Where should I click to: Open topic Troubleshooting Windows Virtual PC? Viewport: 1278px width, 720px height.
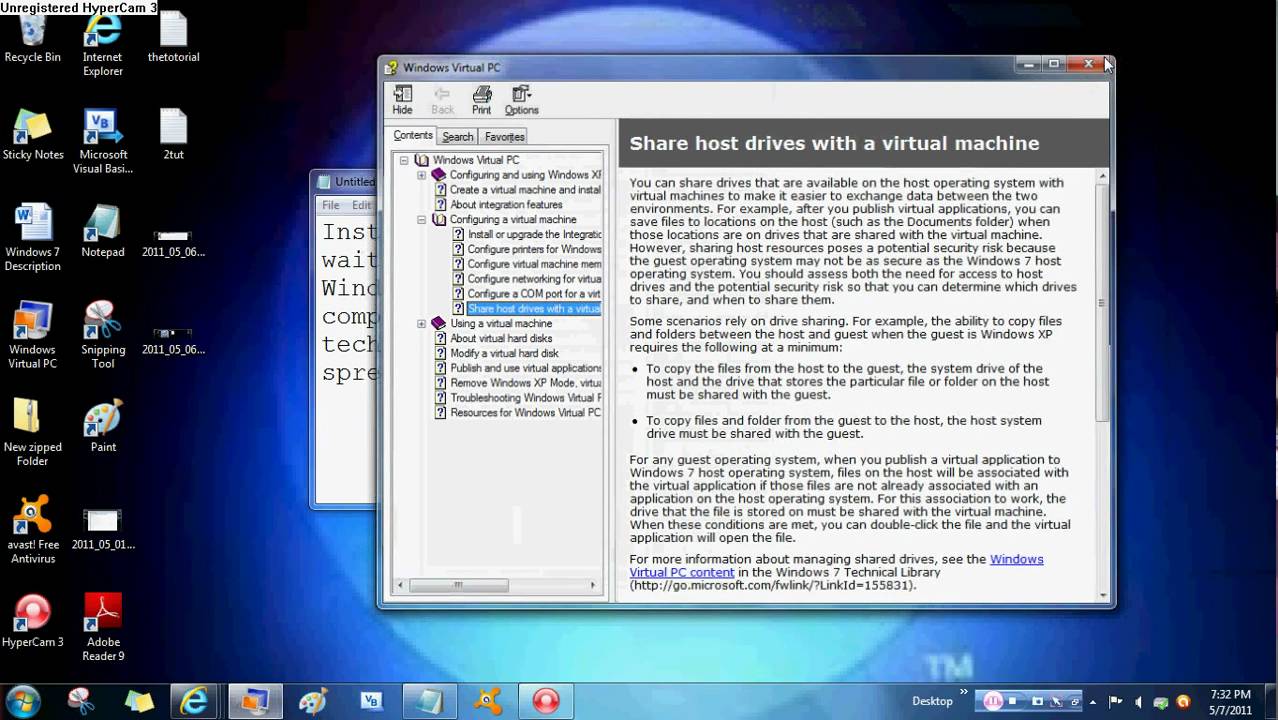525,398
